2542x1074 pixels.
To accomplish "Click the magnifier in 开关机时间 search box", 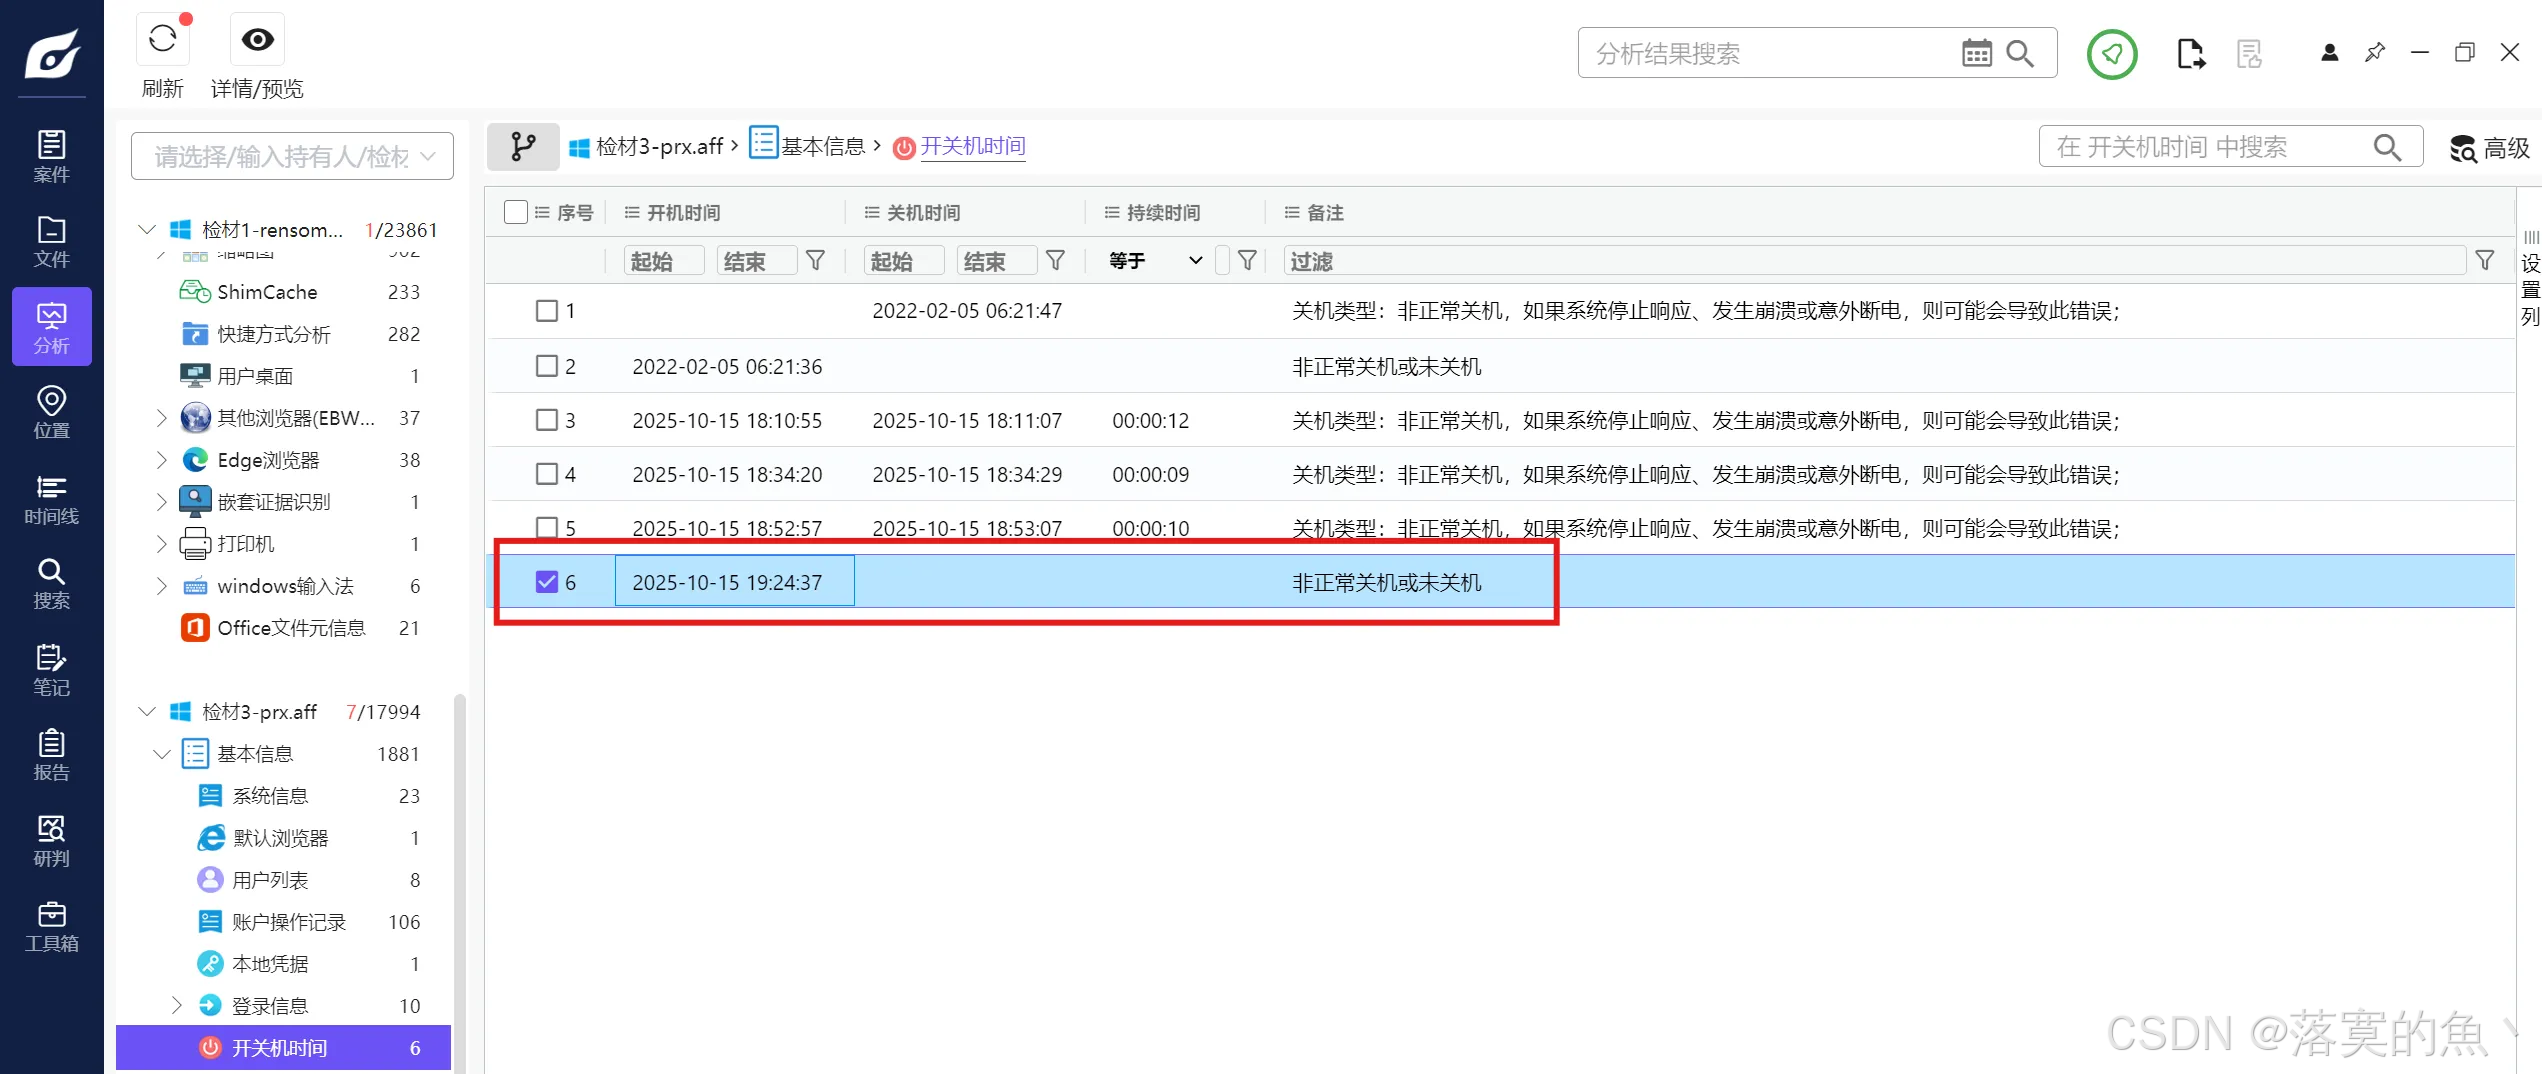I will click(x=2387, y=147).
